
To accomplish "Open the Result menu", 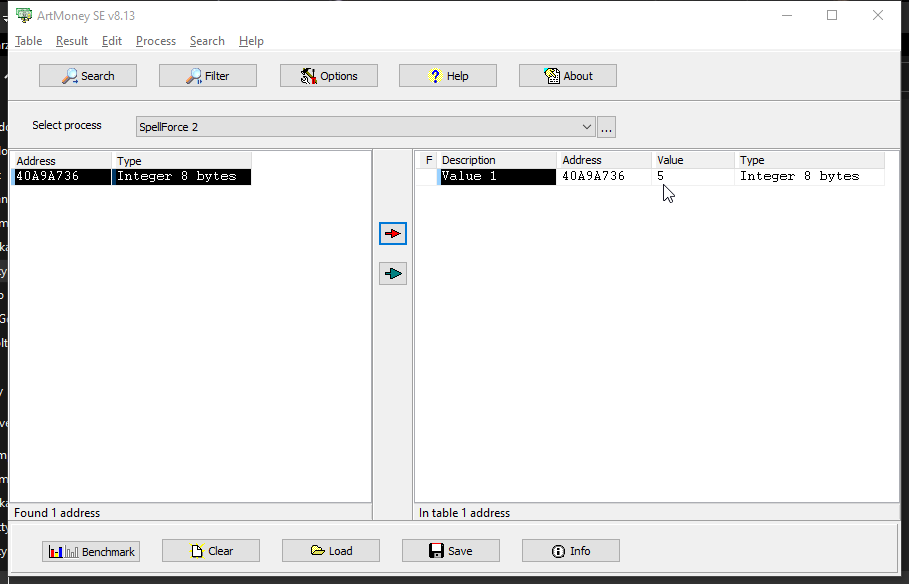I will pos(72,41).
